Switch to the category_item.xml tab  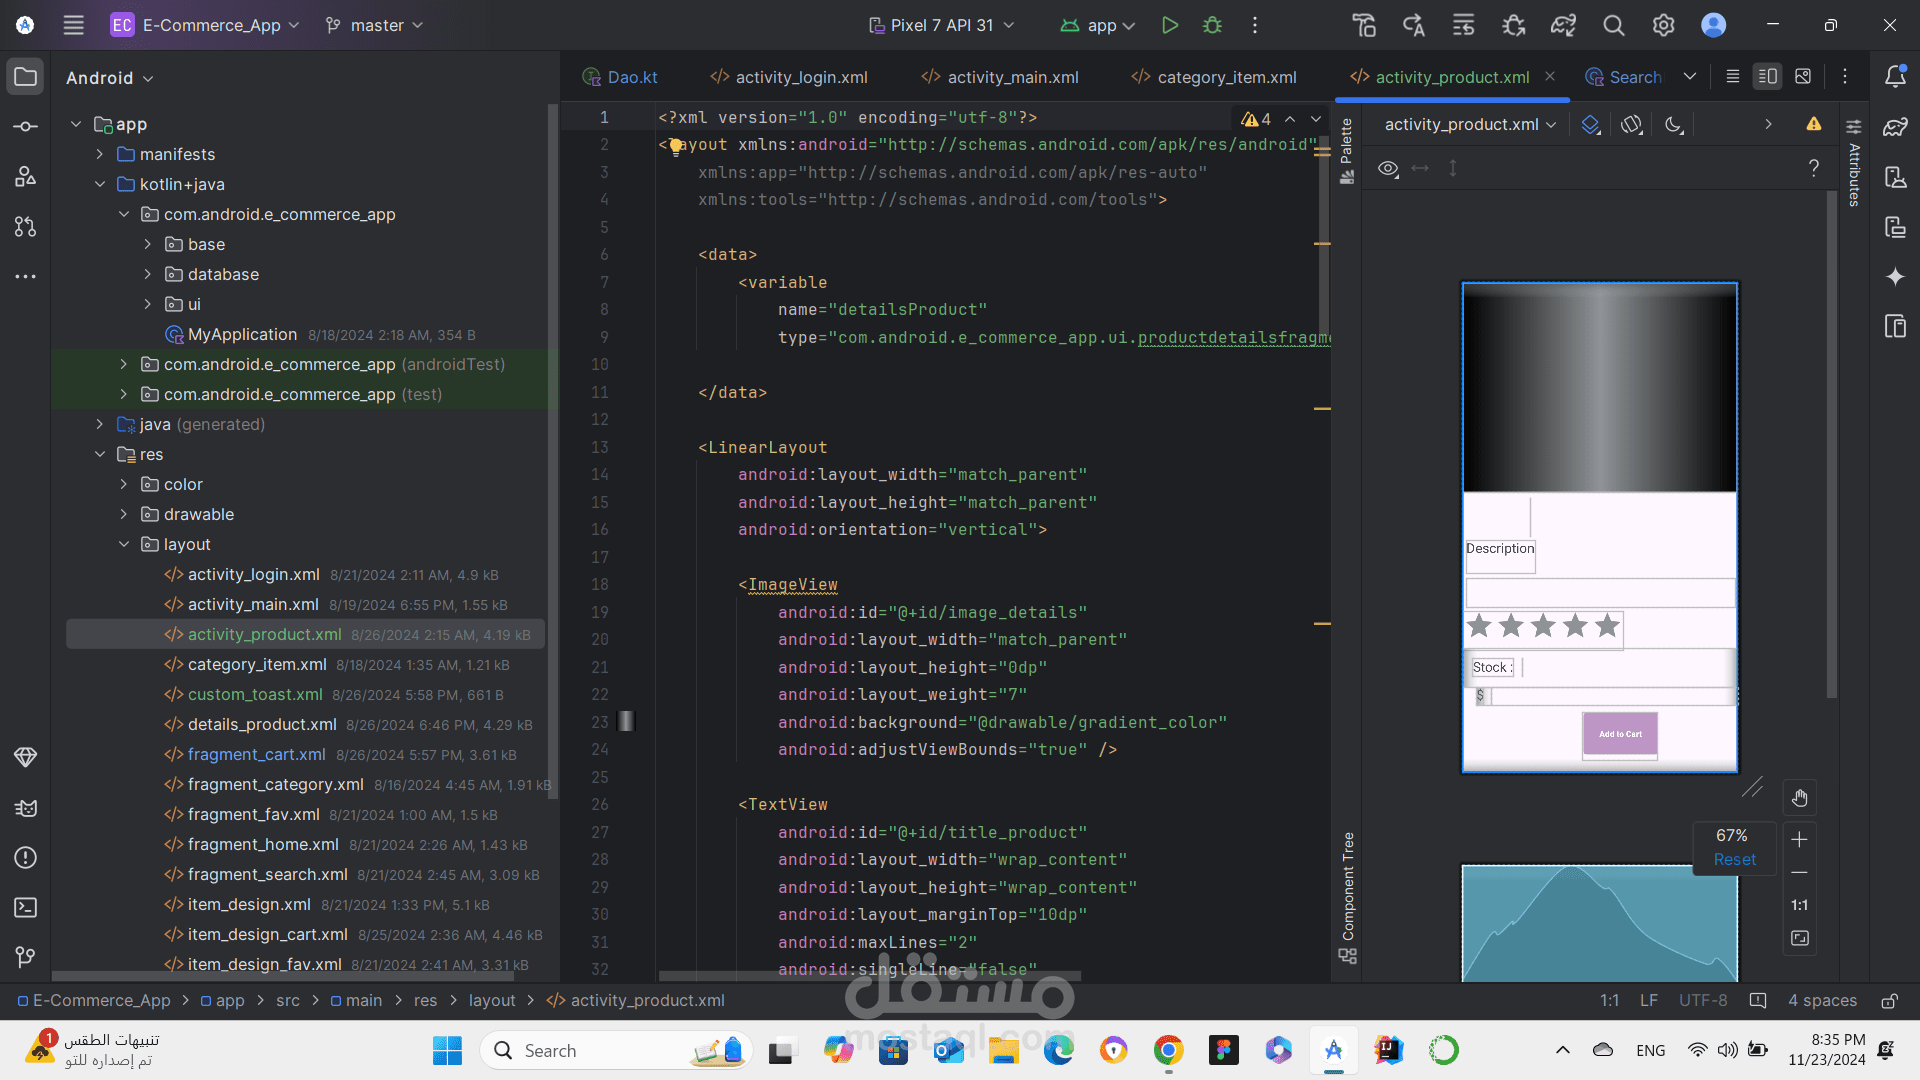(1214, 77)
